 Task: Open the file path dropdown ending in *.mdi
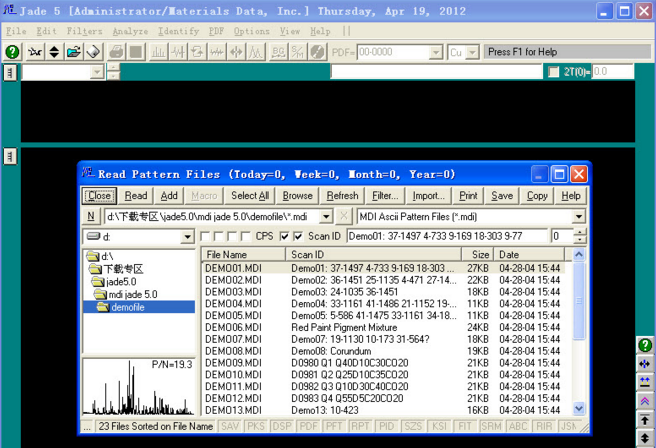tap(326, 217)
